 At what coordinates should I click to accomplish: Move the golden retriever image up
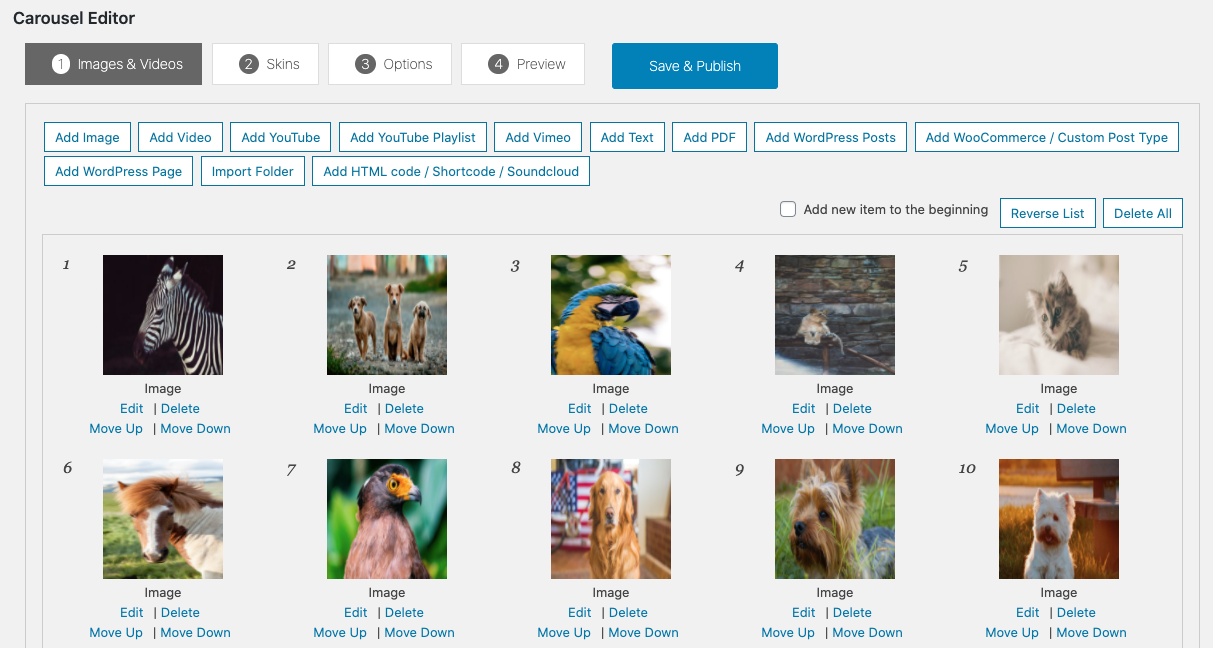564,633
